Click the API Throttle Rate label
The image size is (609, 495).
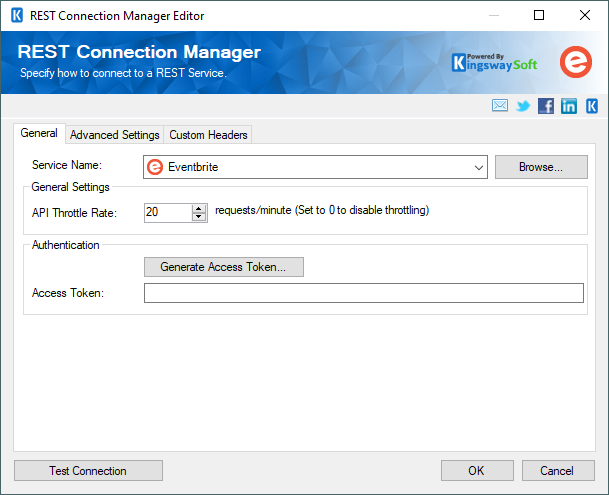click(74, 213)
